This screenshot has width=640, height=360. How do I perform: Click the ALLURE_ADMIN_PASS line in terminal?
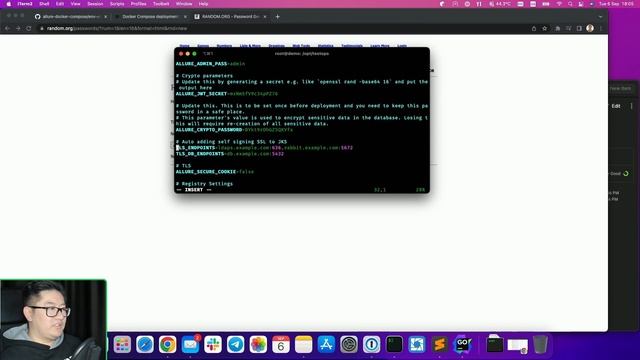(x=210, y=64)
